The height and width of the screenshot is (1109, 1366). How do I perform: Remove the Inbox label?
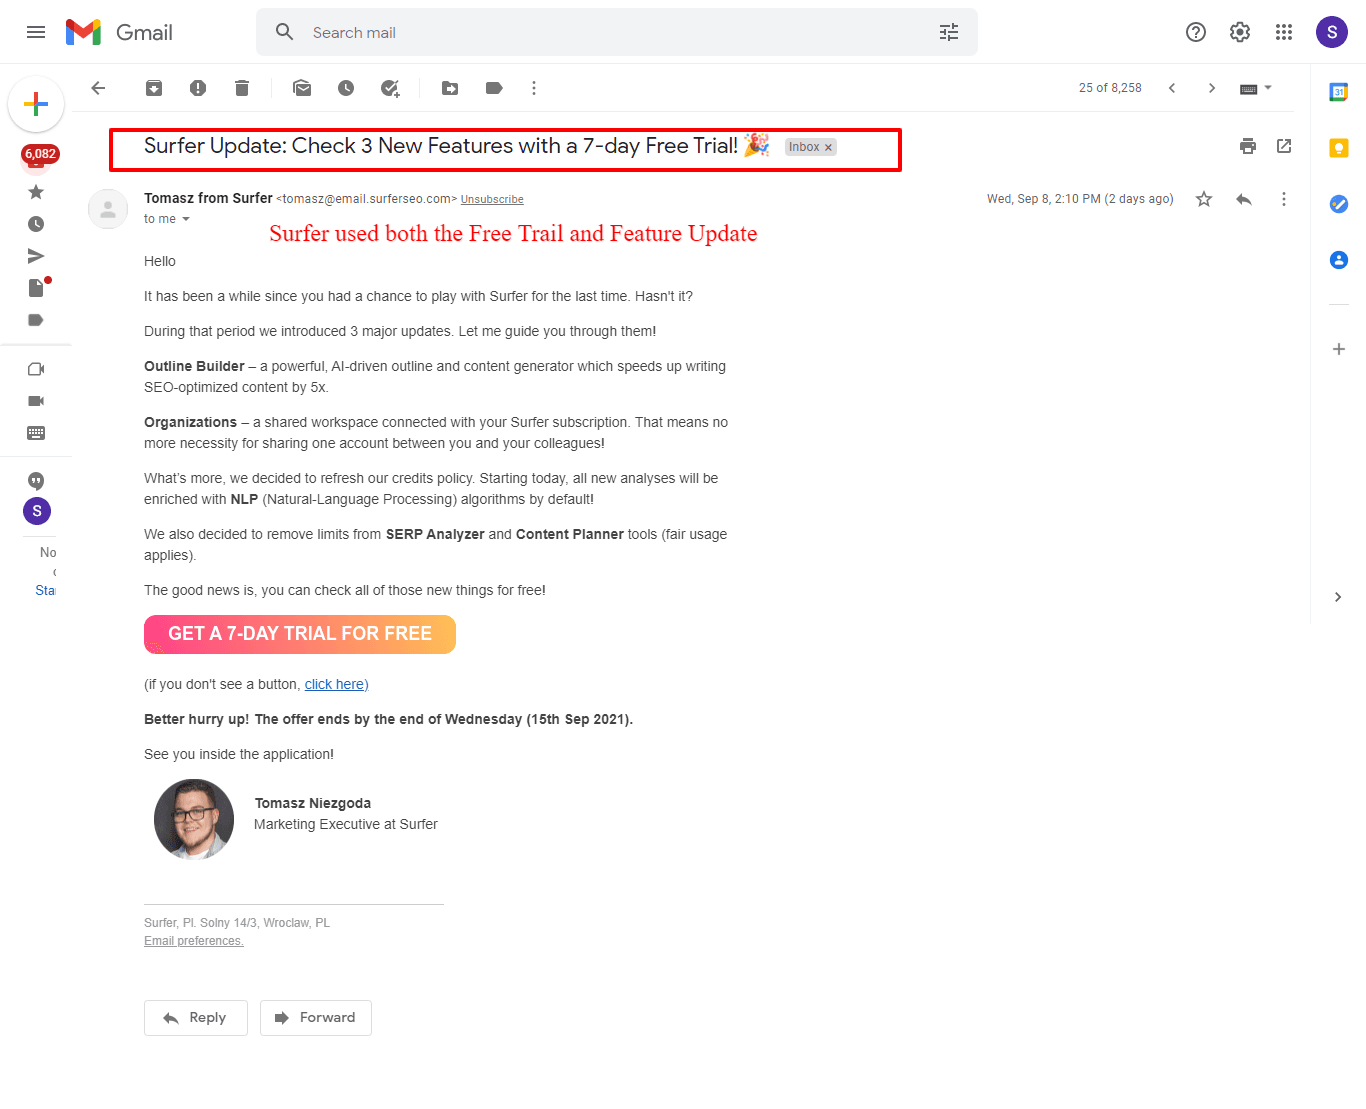pyautogui.click(x=828, y=147)
